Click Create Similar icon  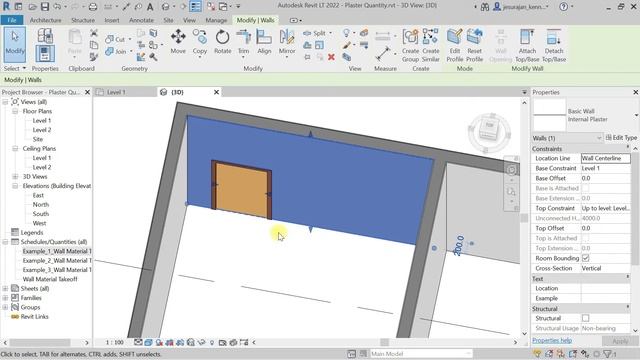click(x=431, y=45)
